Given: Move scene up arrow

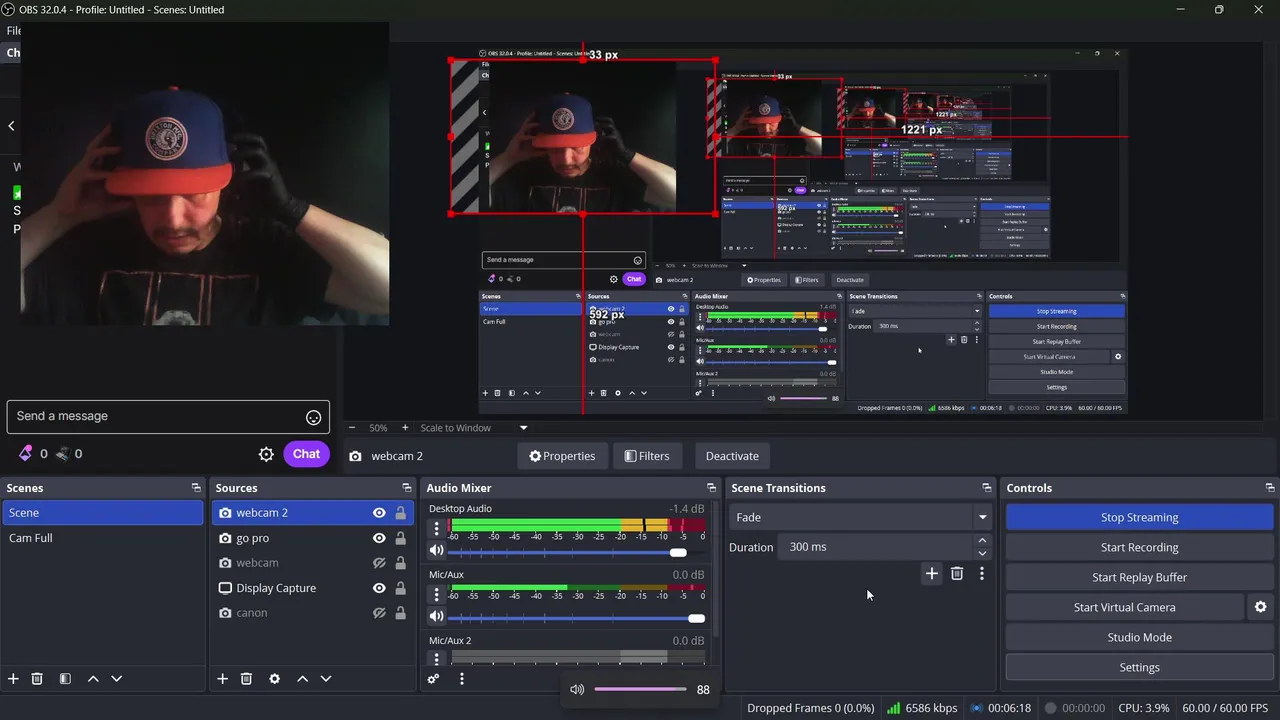Looking at the screenshot, I should click(x=93, y=679).
